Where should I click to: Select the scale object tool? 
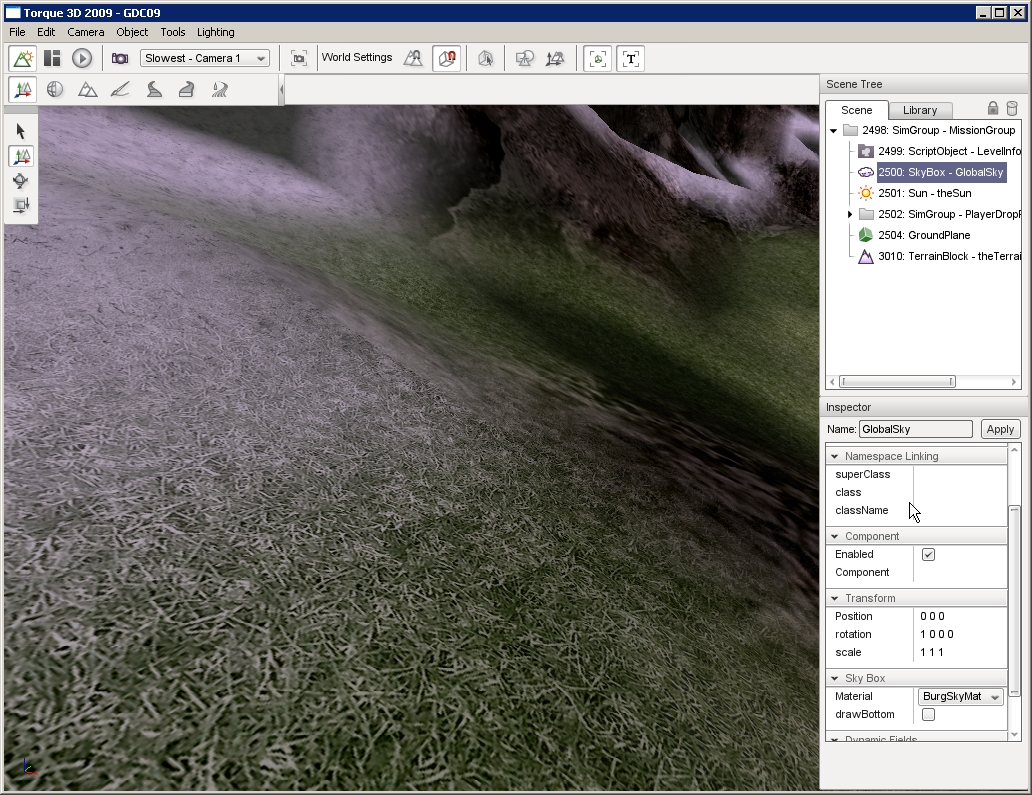tap(18, 206)
